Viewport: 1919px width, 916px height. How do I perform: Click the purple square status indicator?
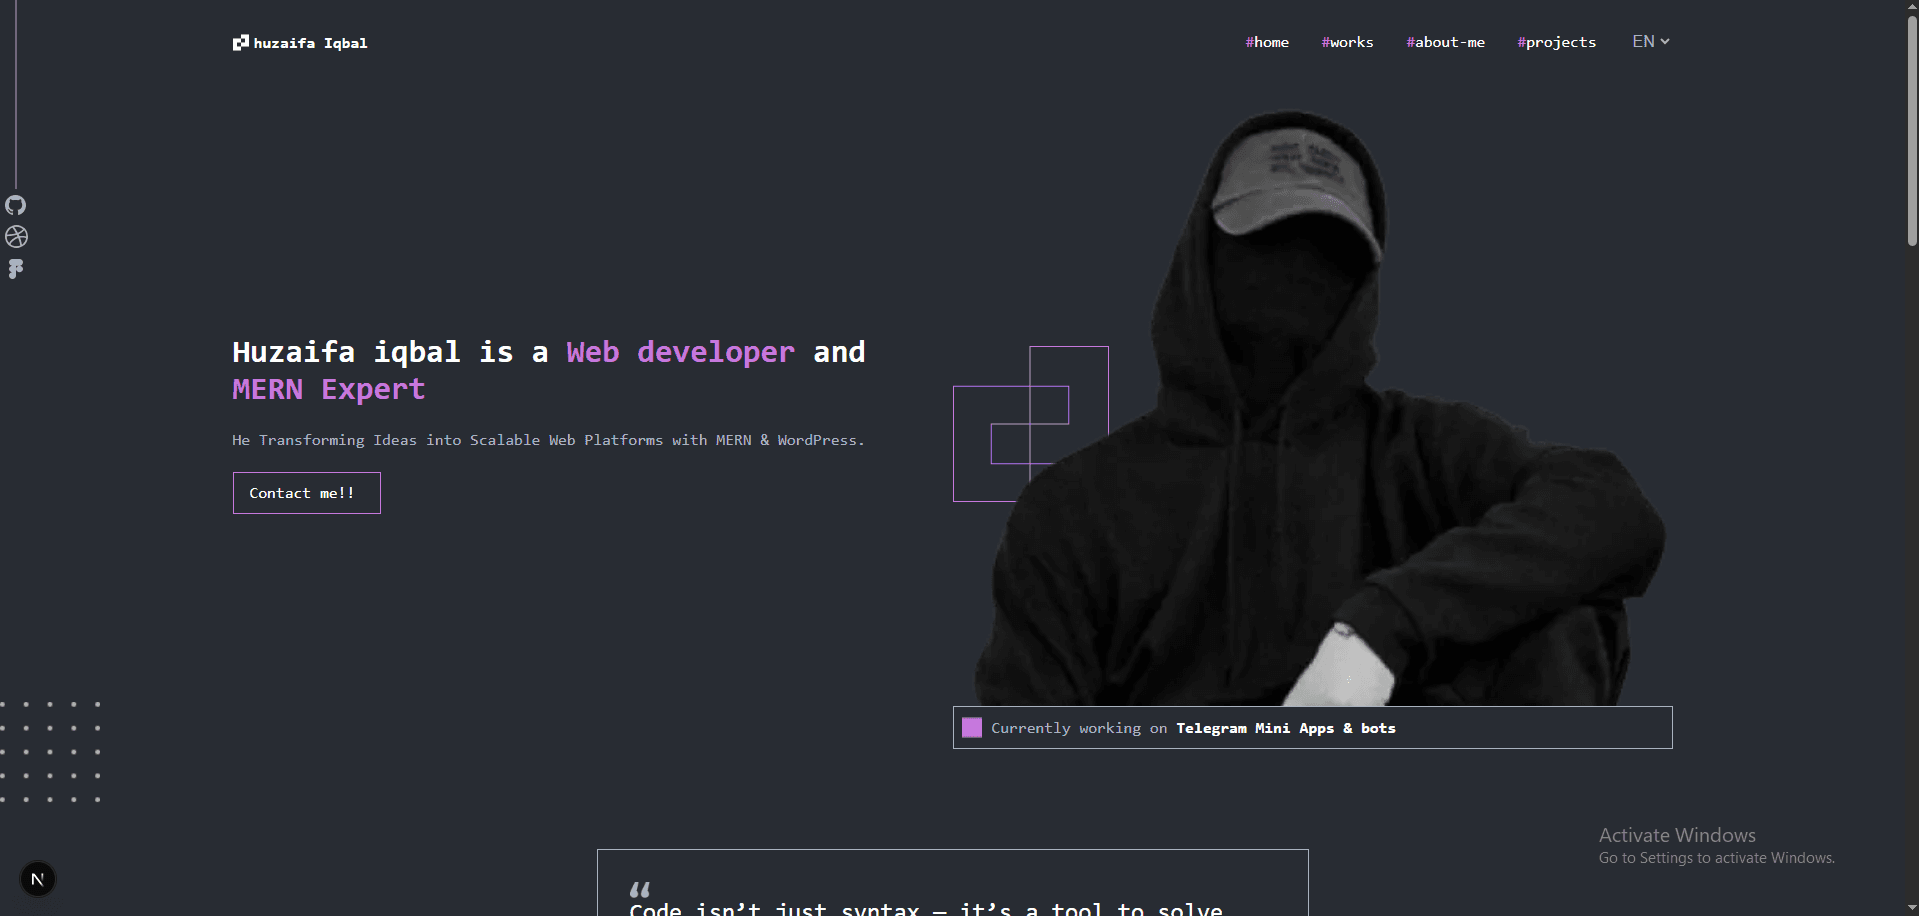point(972,728)
